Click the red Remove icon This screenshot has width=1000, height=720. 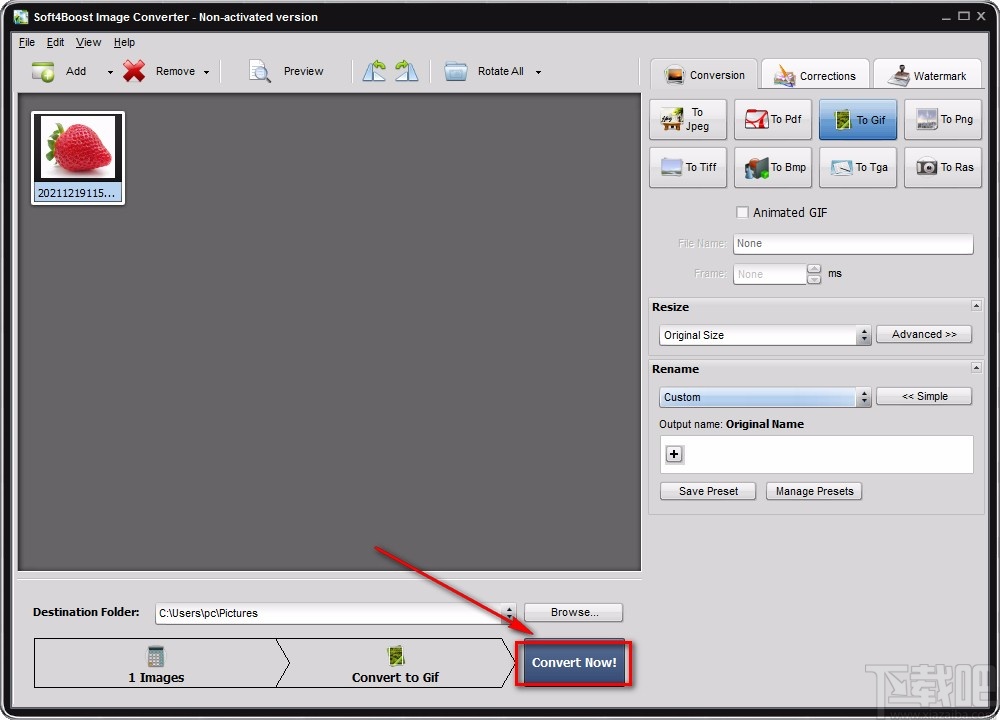click(134, 71)
